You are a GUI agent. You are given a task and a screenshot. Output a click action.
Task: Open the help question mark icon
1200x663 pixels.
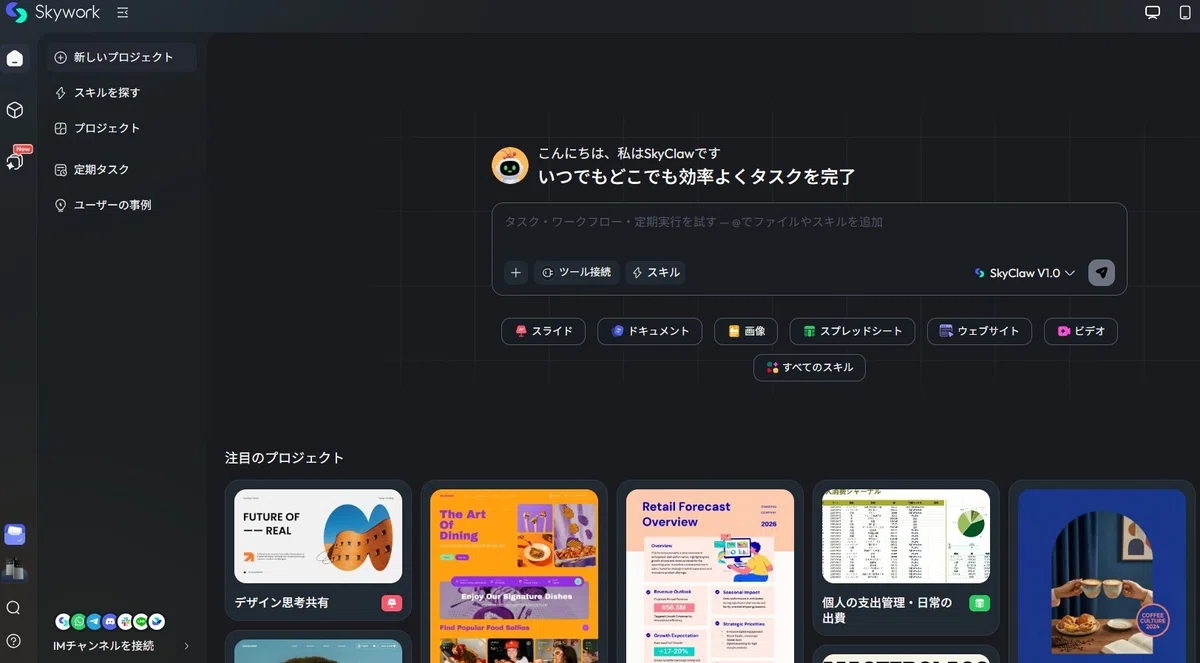coord(13,641)
